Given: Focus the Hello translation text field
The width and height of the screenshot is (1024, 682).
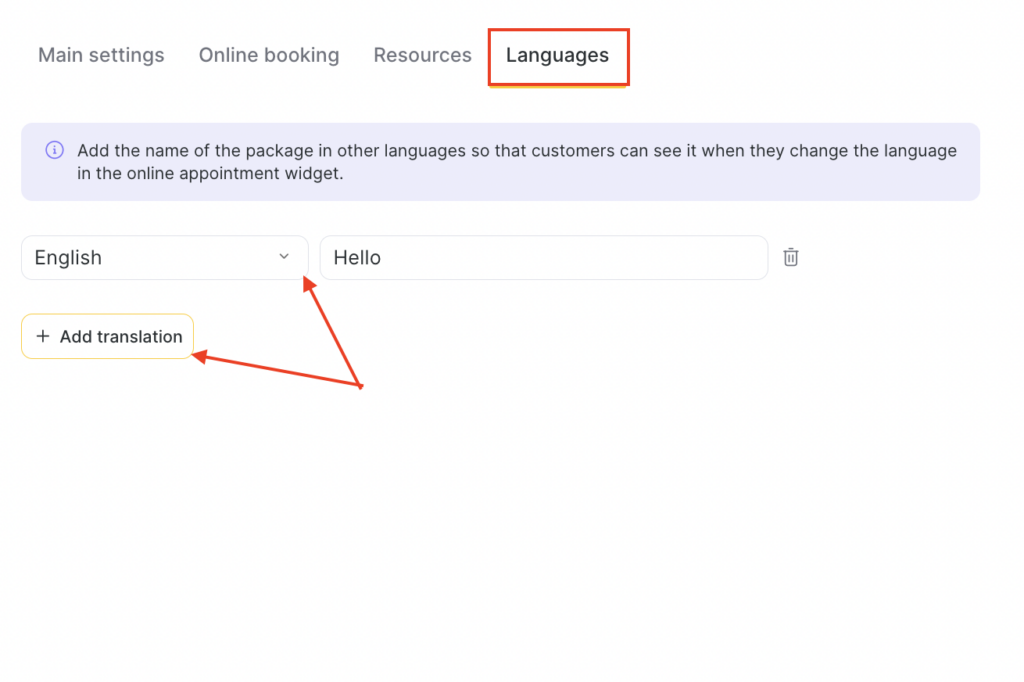Looking at the screenshot, I should (x=543, y=257).
